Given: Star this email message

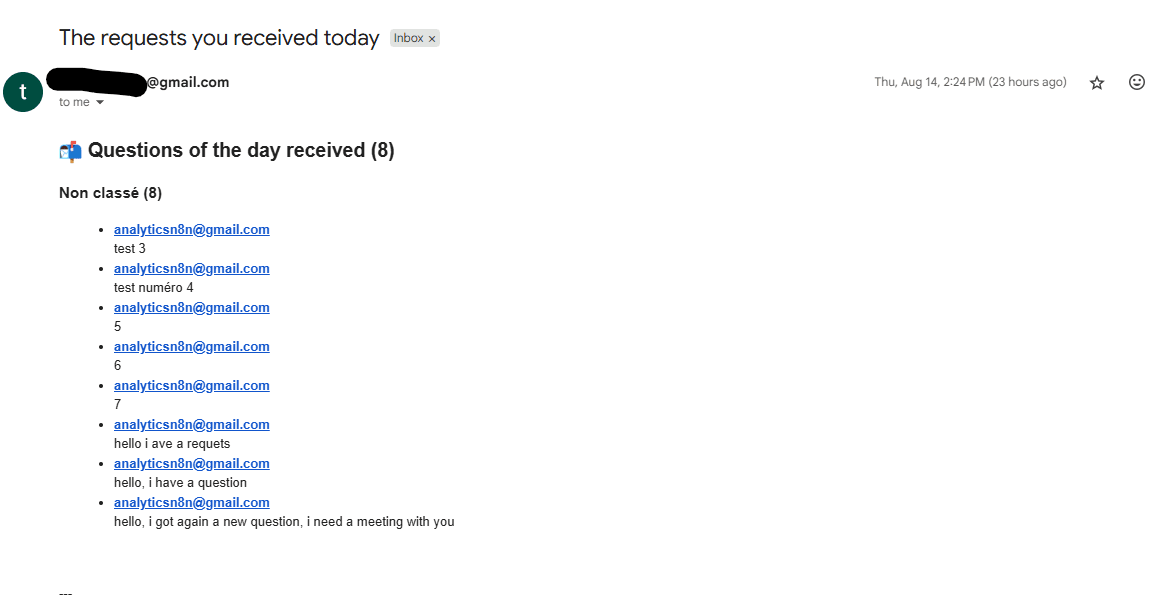Looking at the screenshot, I should point(1096,82).
